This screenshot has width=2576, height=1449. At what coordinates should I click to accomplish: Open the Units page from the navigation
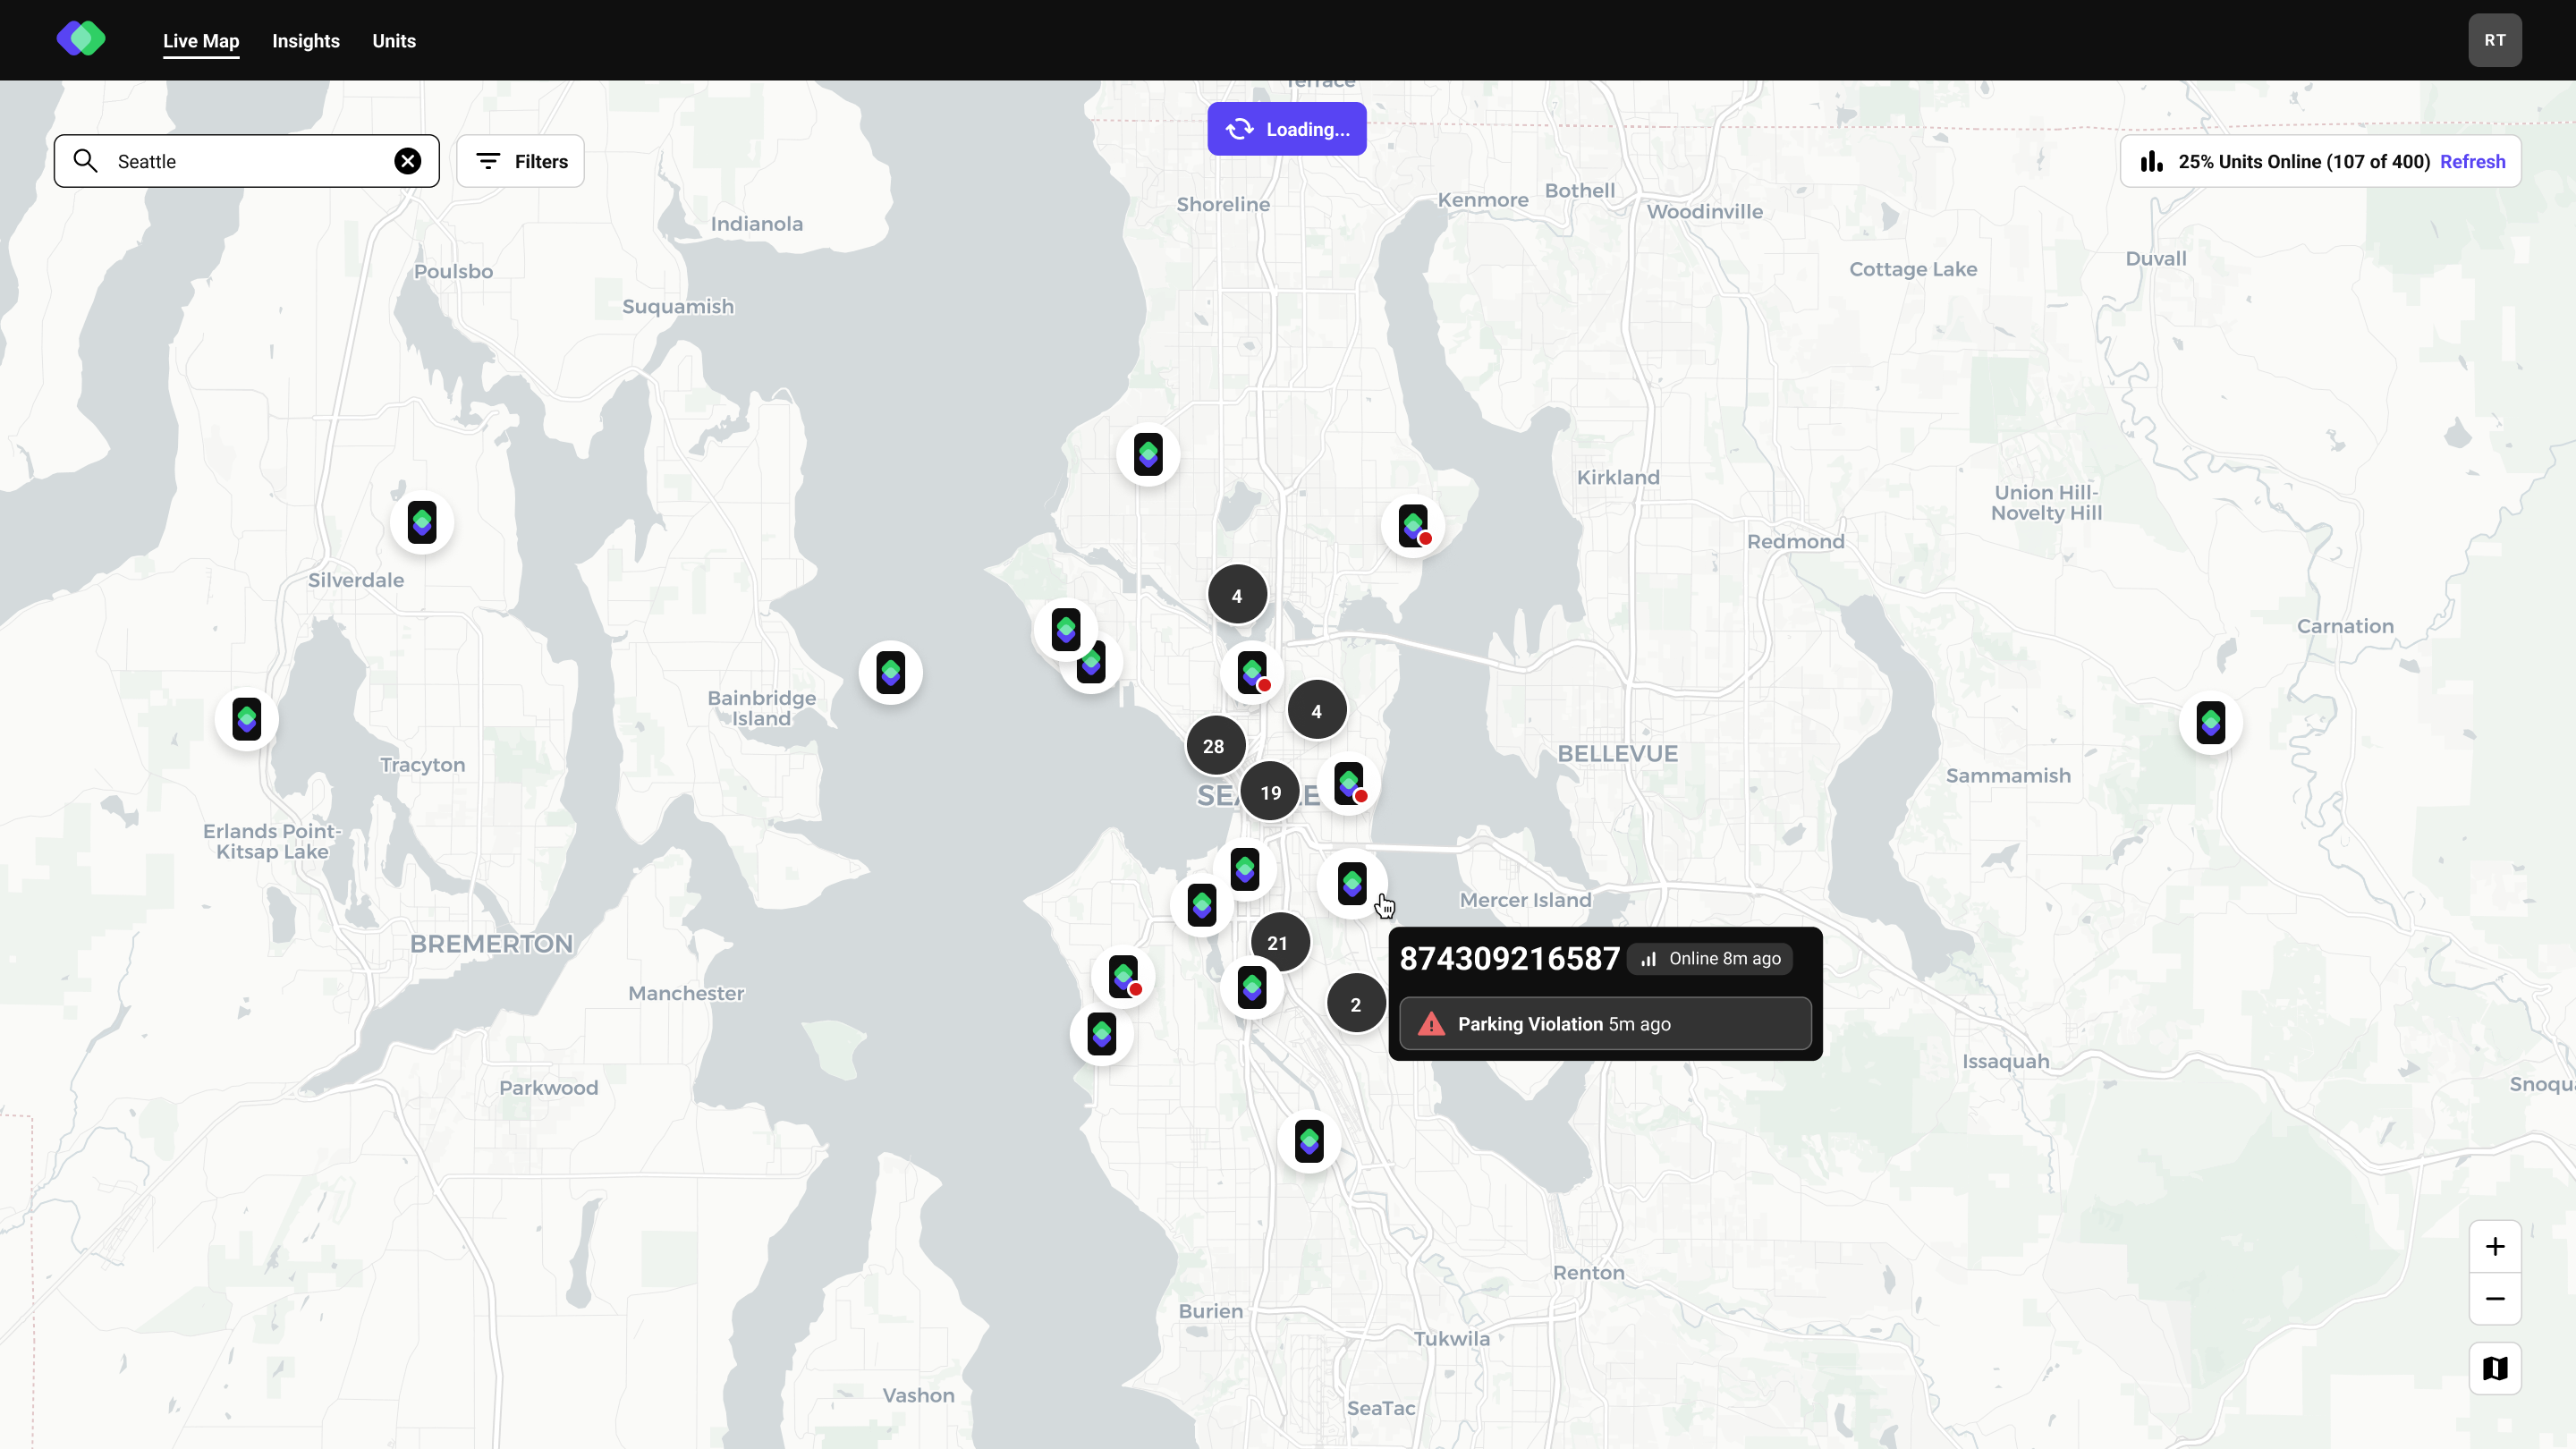coord(393,41)
